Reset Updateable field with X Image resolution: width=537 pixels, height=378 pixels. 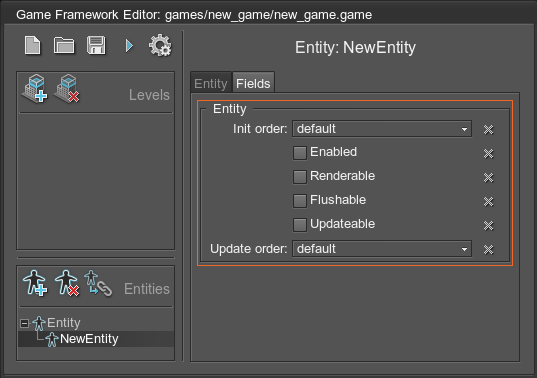(x=488, y=225)
